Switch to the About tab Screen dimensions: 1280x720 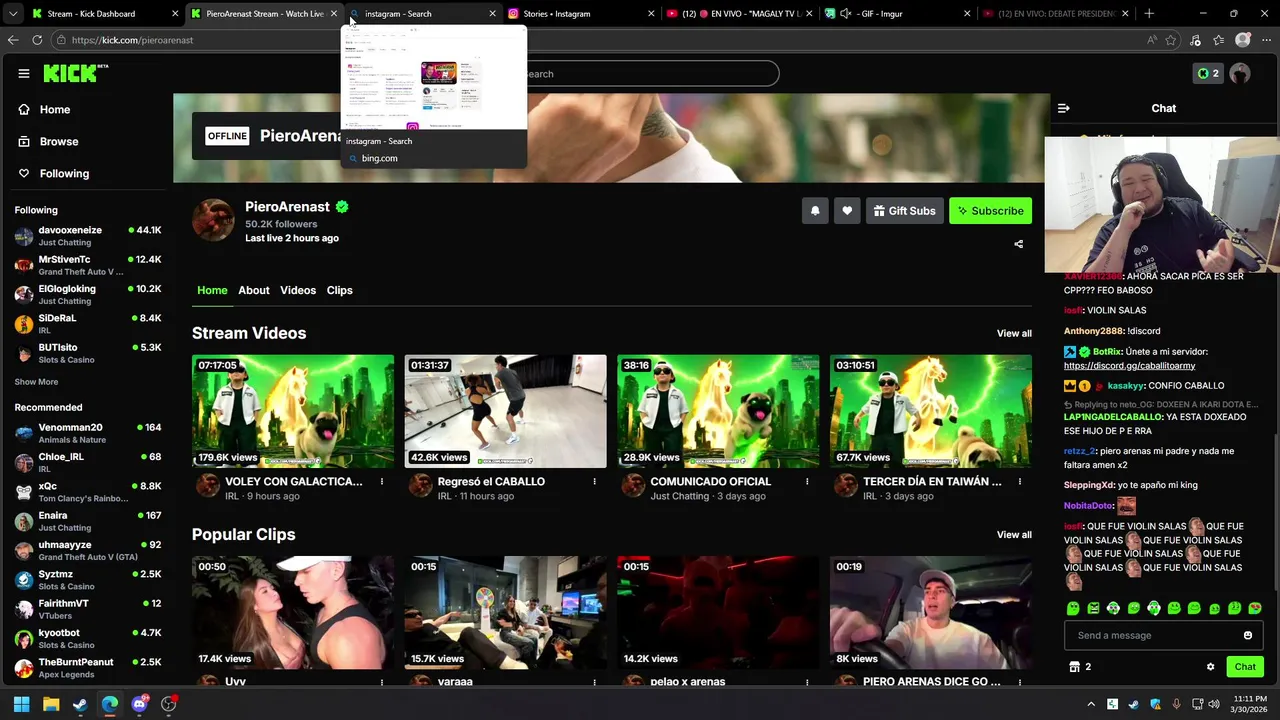pos(254,290)
